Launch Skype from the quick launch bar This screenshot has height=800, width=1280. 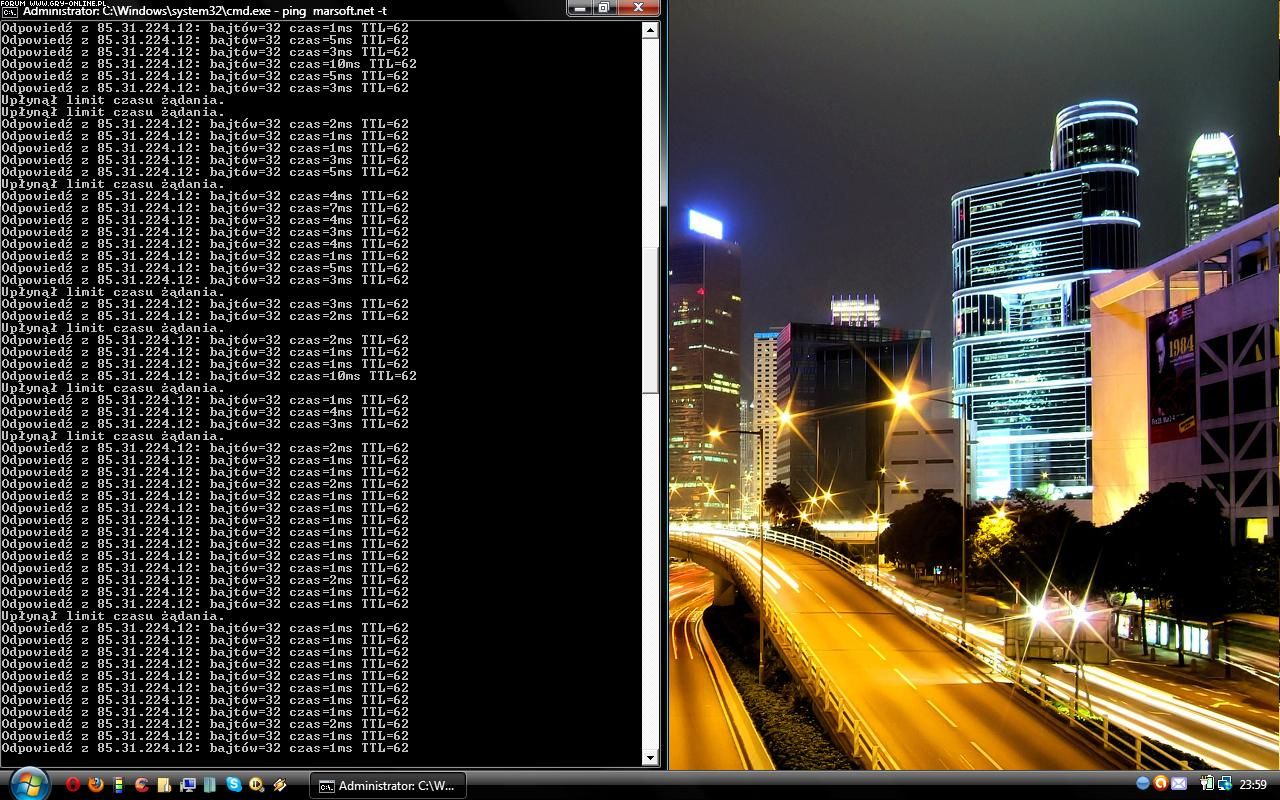pos(234,784)
